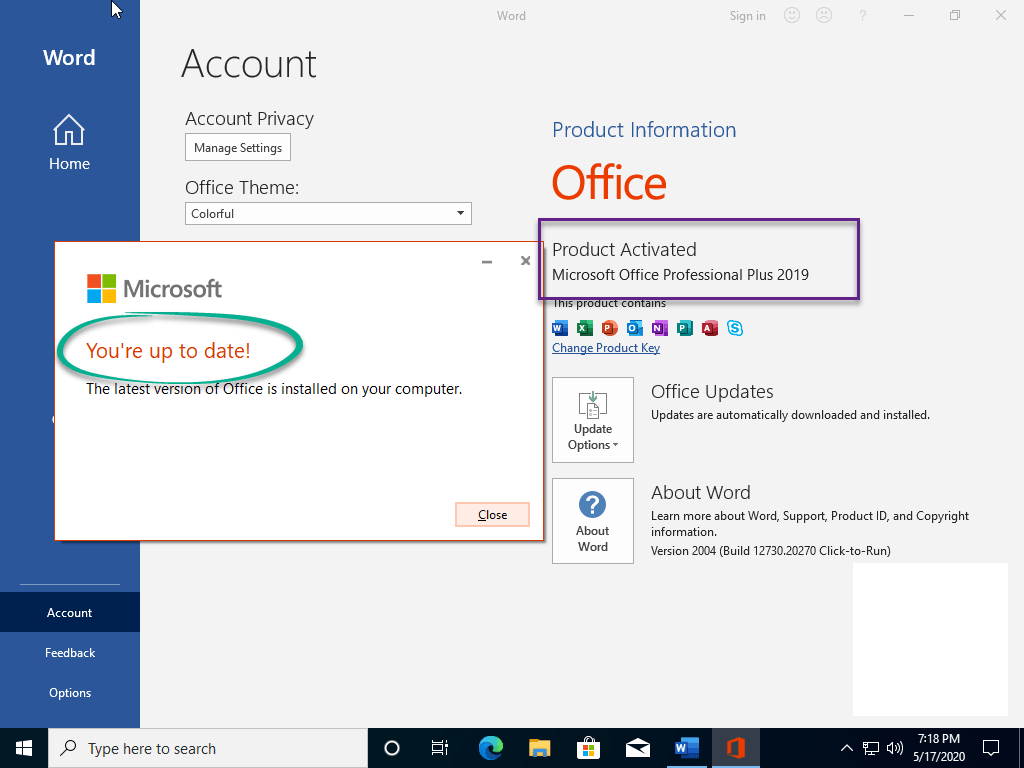Minimize the Microsoft update dialog
1024x768 pixels.
[487, 261]
